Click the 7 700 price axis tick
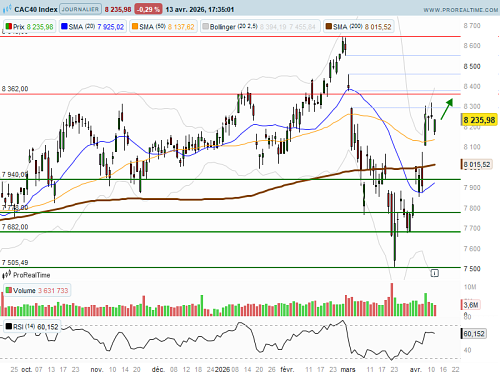This screenshot has width=500, height=375. (472, 228)
